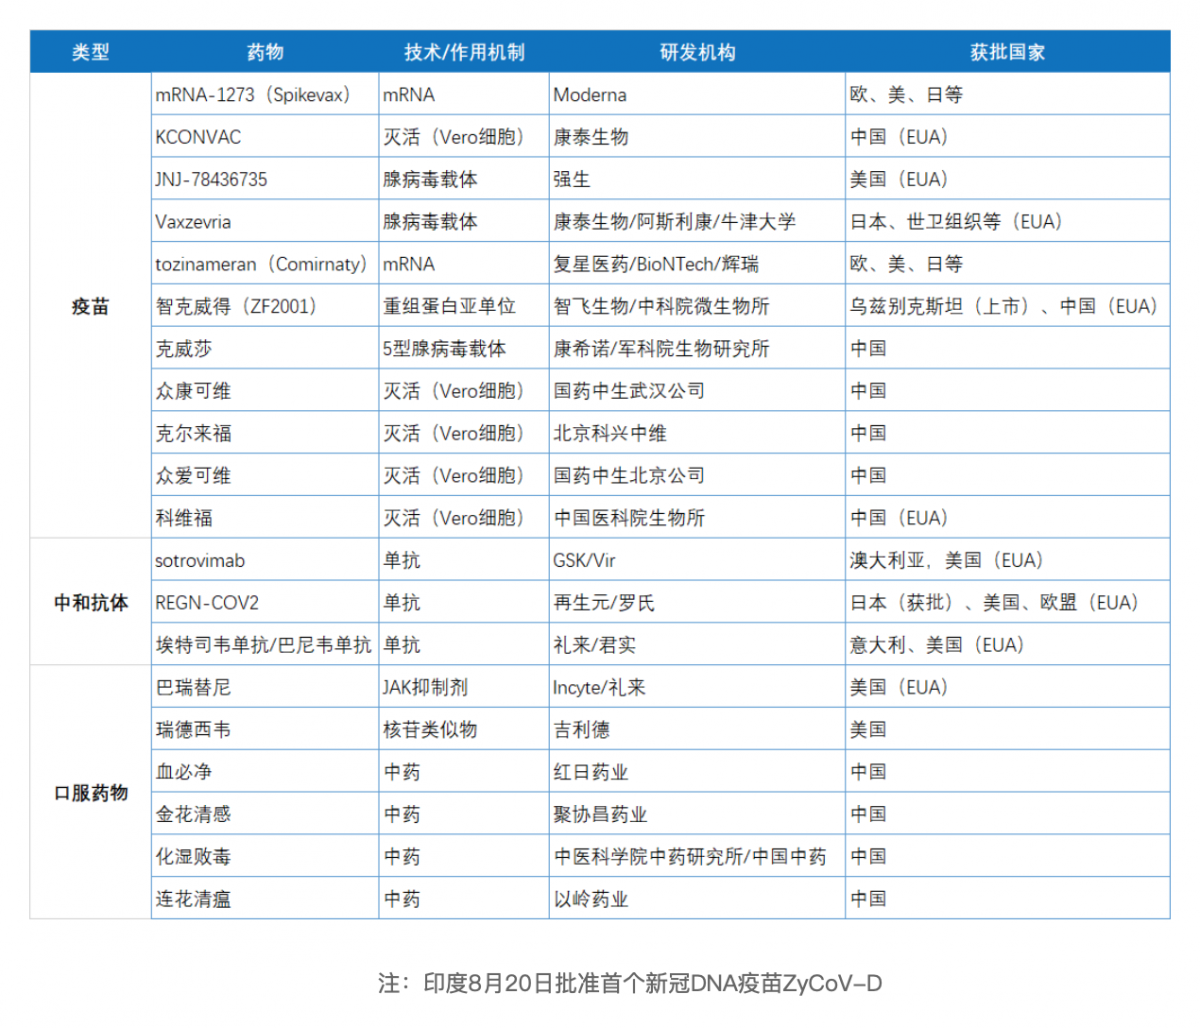This screenshot has width=1200, height=1028.
Task: Click the footnote about ZyCoV-D DNA vaccine
Action: [630, 983]
